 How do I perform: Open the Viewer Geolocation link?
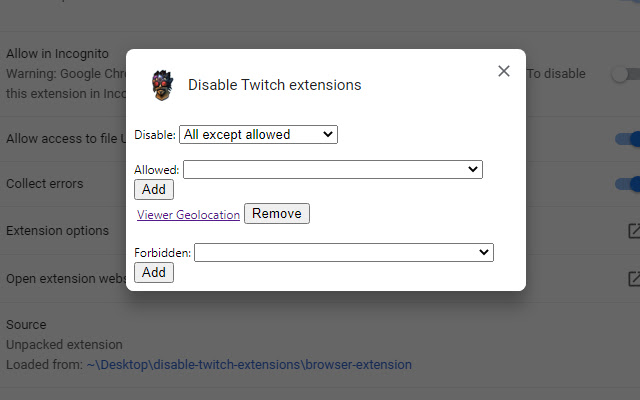pos(188,214)
